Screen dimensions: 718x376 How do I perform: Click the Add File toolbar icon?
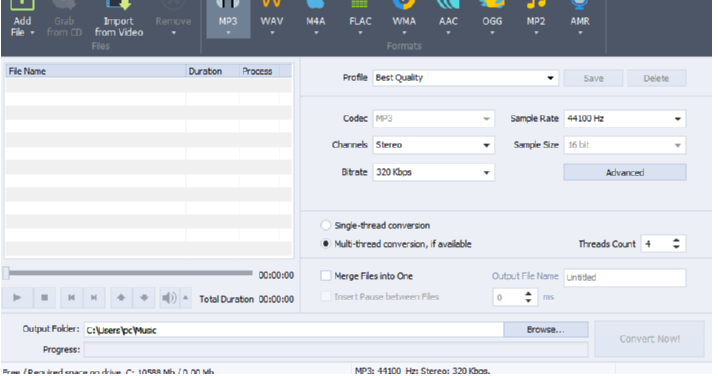point(22,19)
